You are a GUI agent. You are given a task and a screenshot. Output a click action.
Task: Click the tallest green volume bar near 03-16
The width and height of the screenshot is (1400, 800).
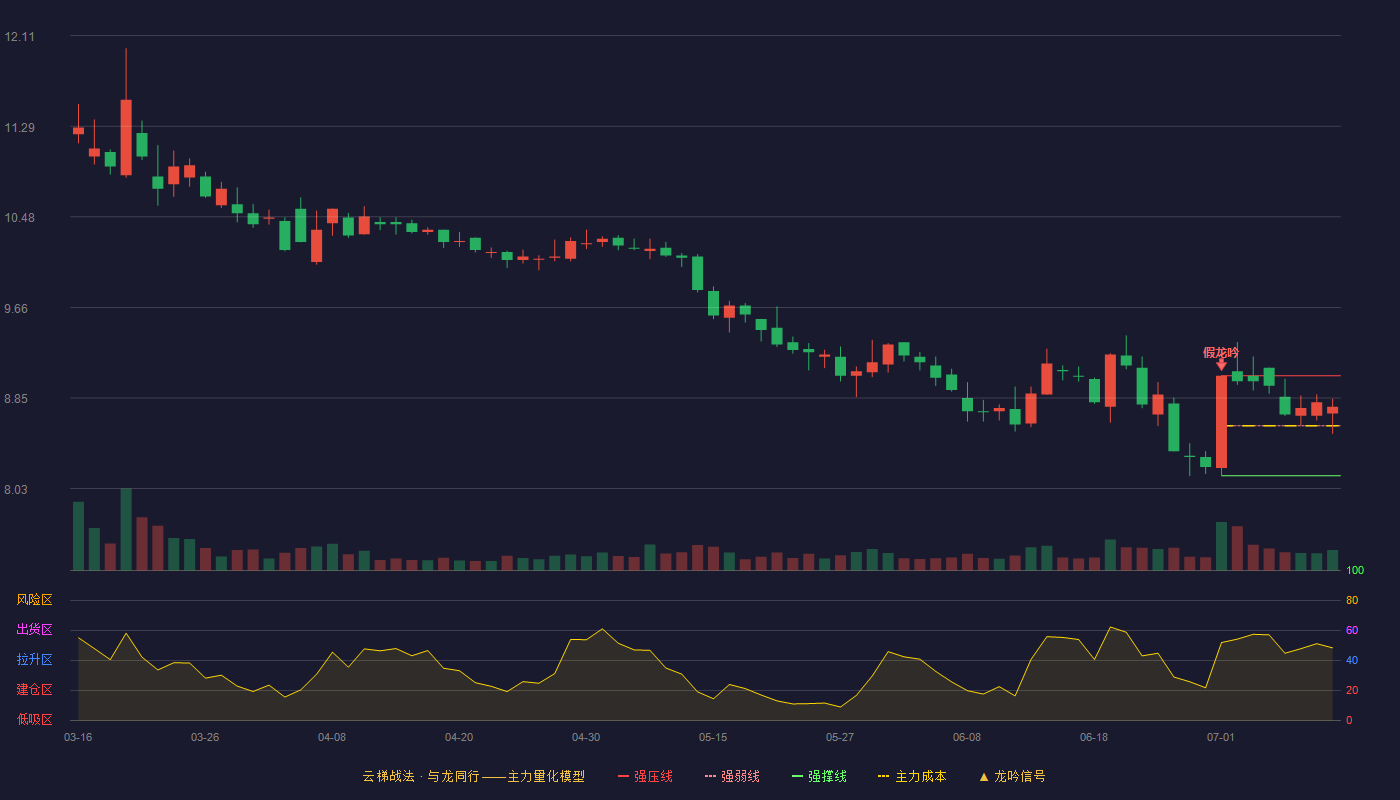(x=126, y=529)
